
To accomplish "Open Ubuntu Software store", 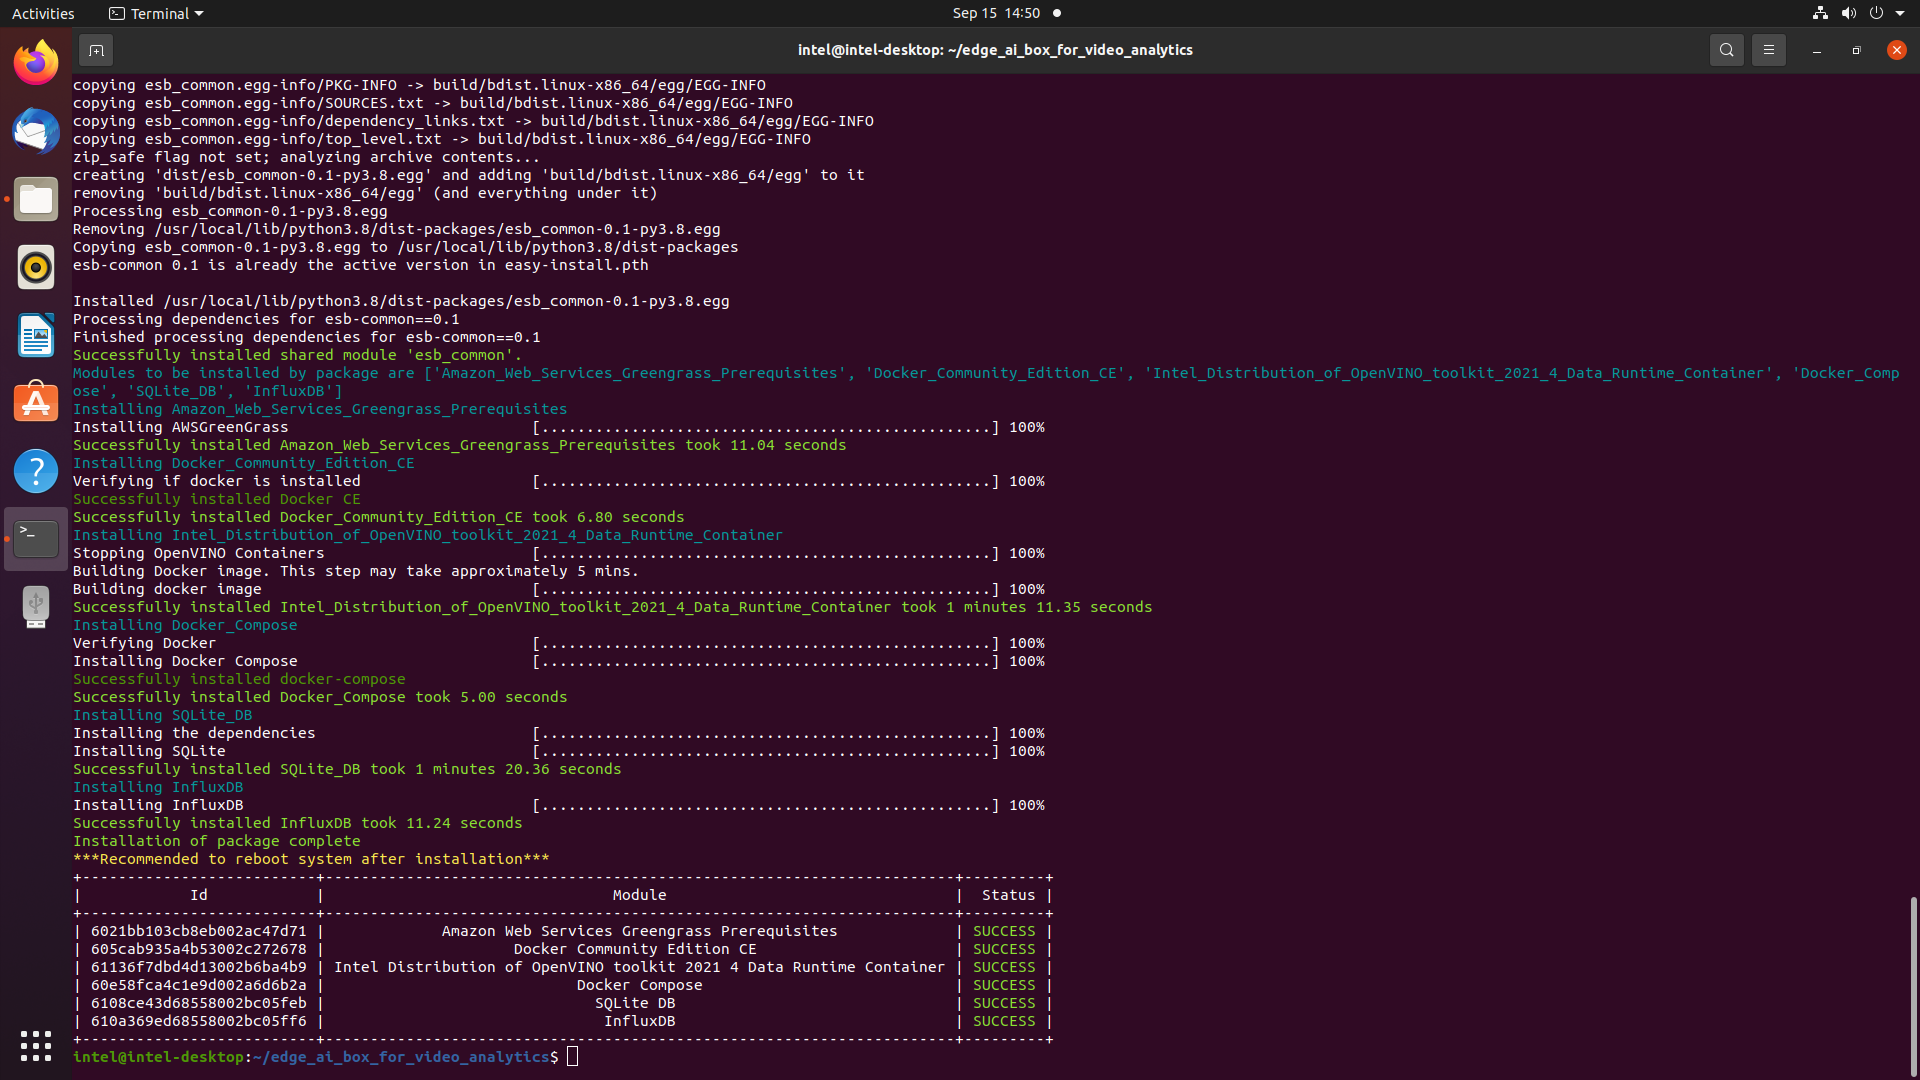I will click(36, 403).
